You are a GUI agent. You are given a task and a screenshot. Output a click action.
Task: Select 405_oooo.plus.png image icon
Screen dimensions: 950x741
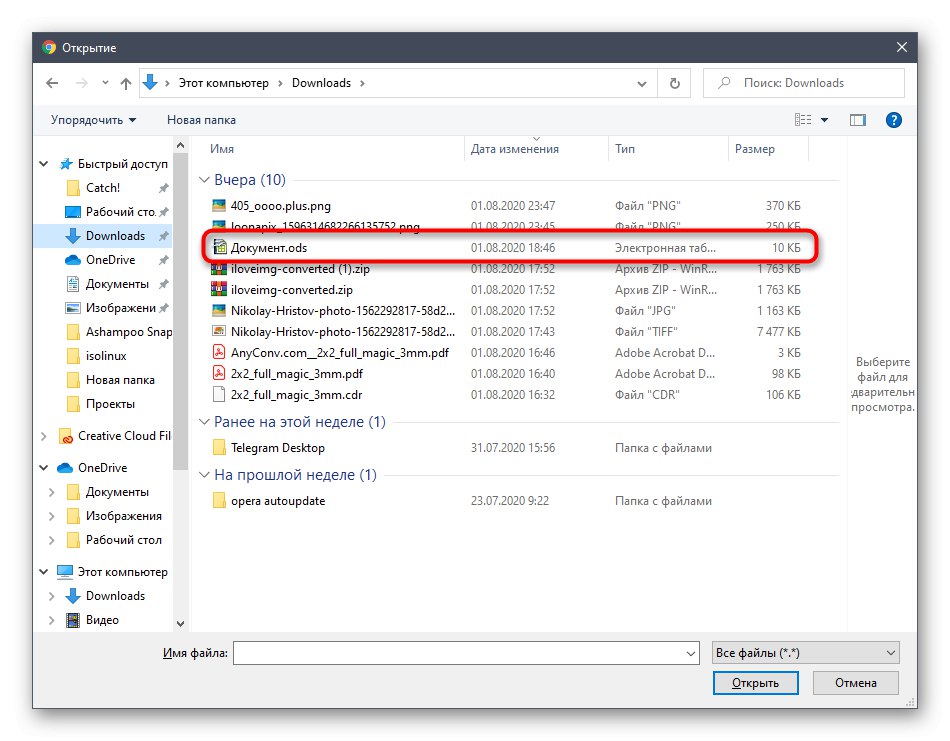click(x=219, y=205)
